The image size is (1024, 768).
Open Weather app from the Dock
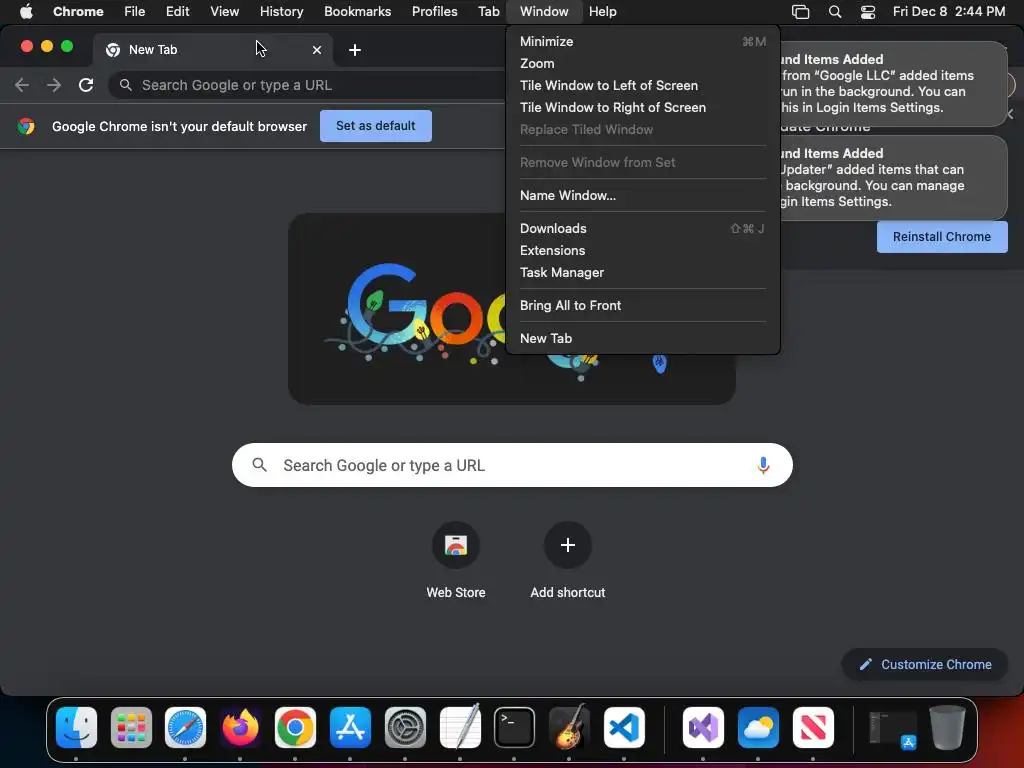click(758, 727)
